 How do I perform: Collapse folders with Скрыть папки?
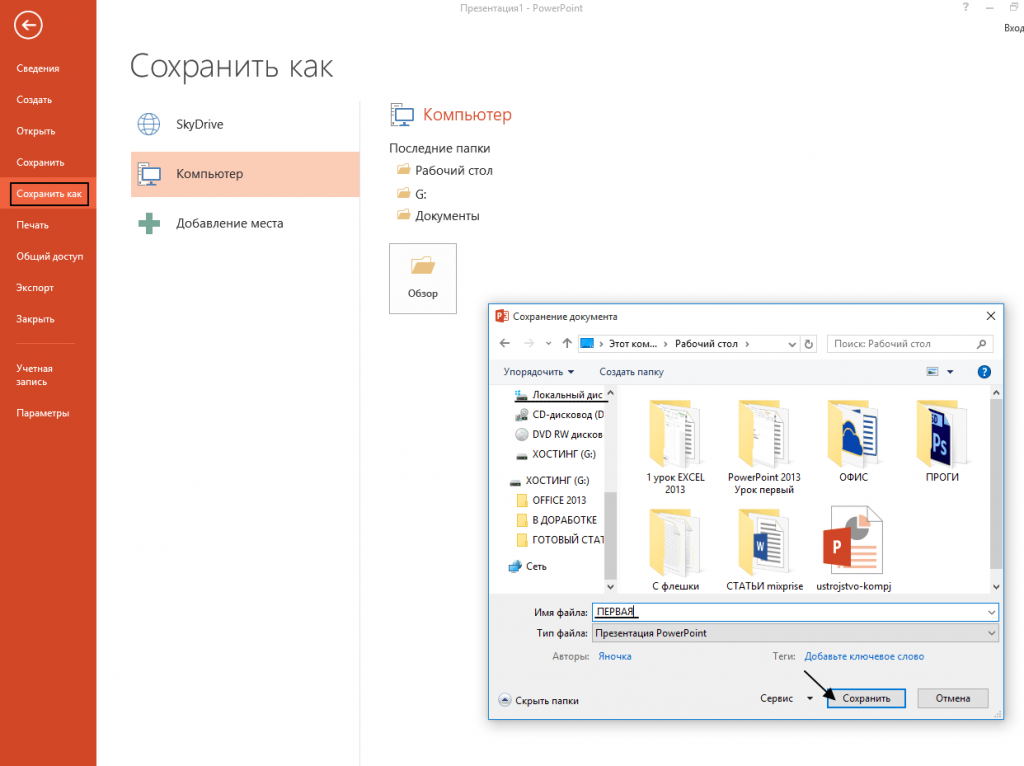(539, 700)
